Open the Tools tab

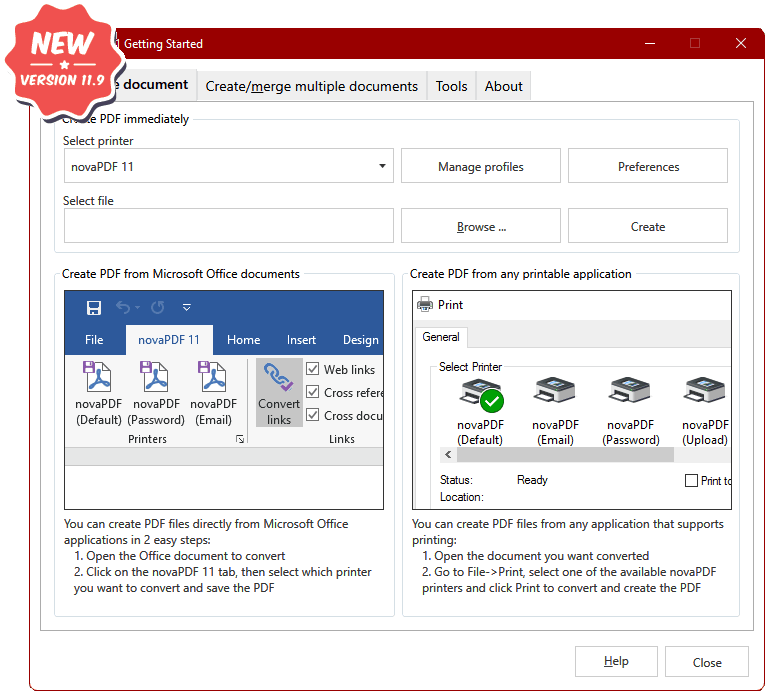(x=451, y=86)
